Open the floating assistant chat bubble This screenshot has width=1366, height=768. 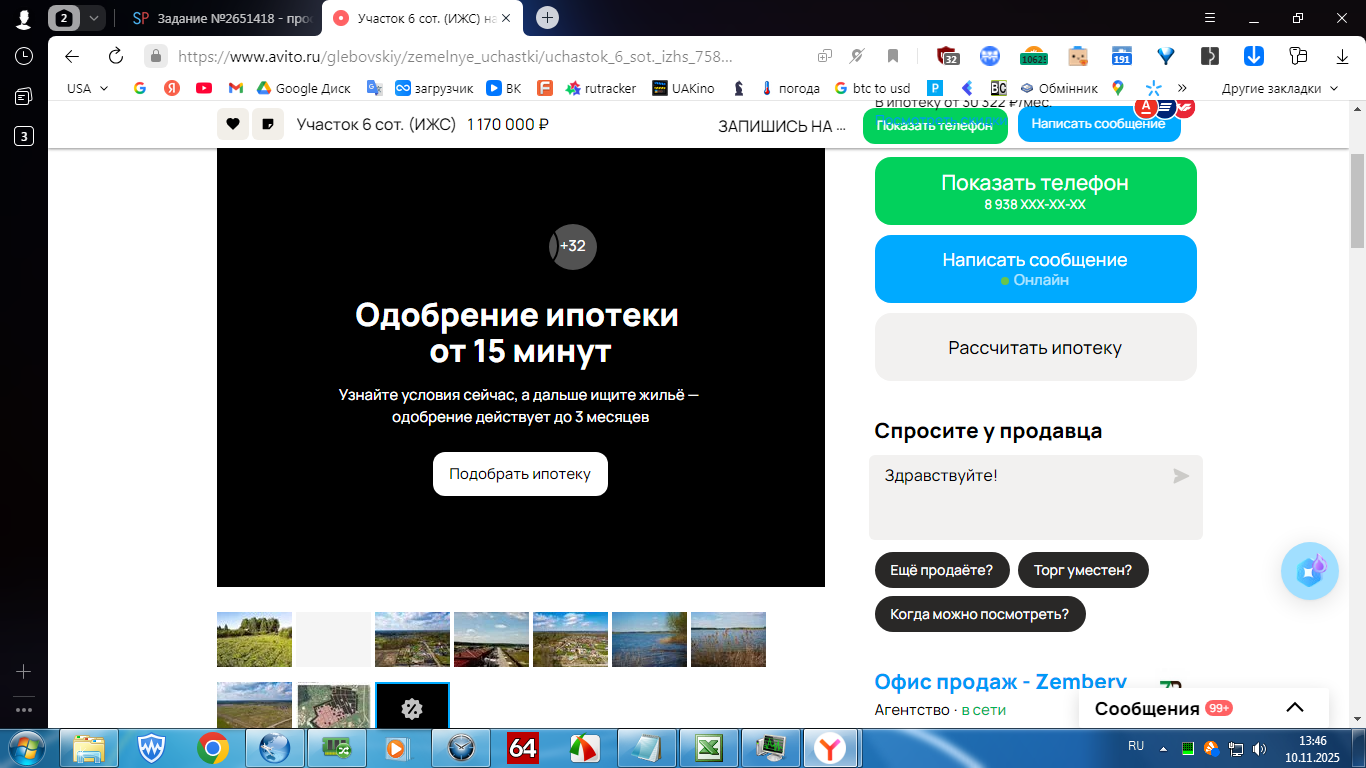pyautogui.click(x=1310, y=571)
